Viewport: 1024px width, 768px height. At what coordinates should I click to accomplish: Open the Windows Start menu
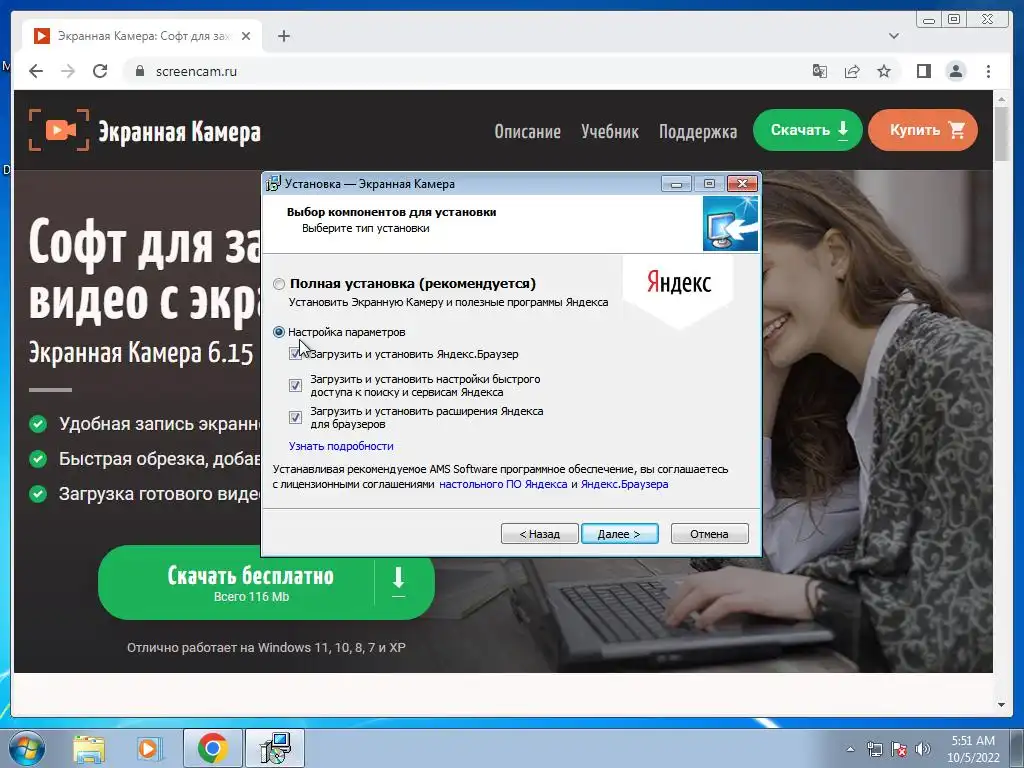[x=27, y=748]
